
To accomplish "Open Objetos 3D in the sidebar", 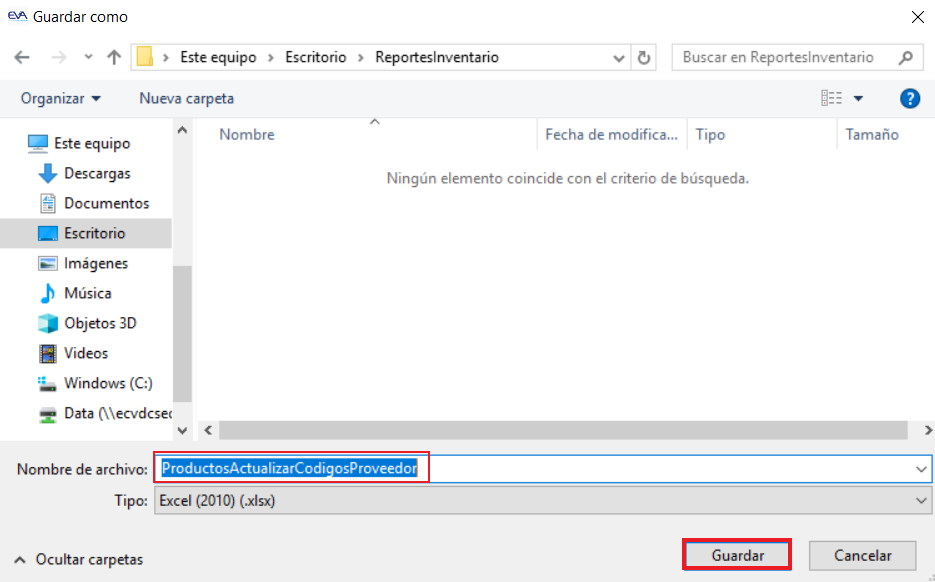I will click(x=100, y=323).
